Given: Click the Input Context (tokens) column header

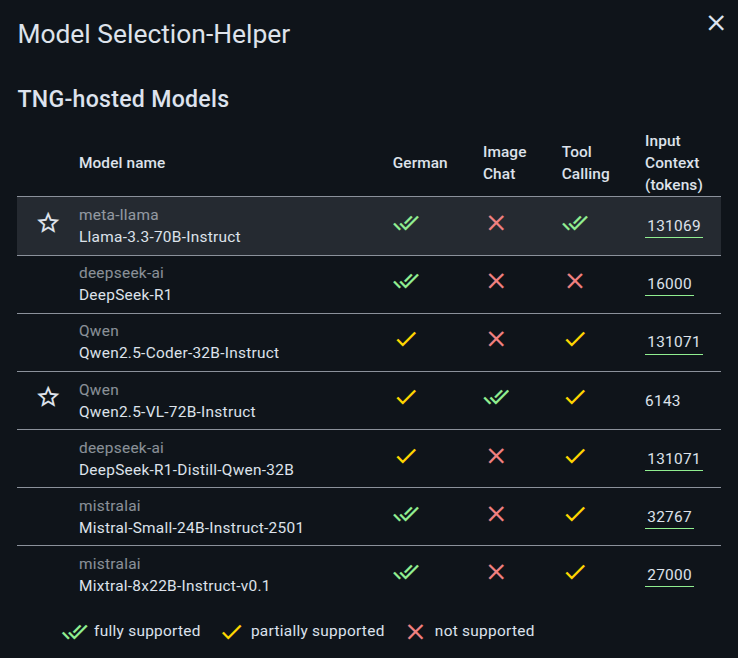Looking at the screenshot, I should point(674,163).
